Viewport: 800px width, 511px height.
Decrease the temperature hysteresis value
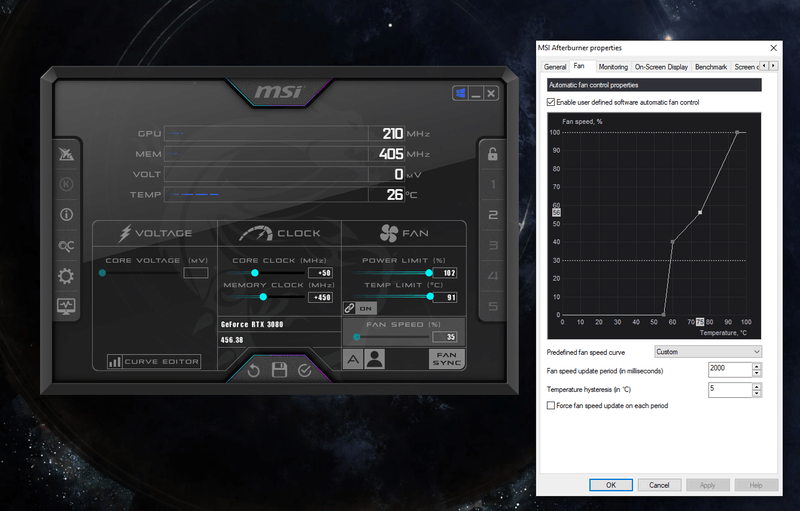[756, 393]
